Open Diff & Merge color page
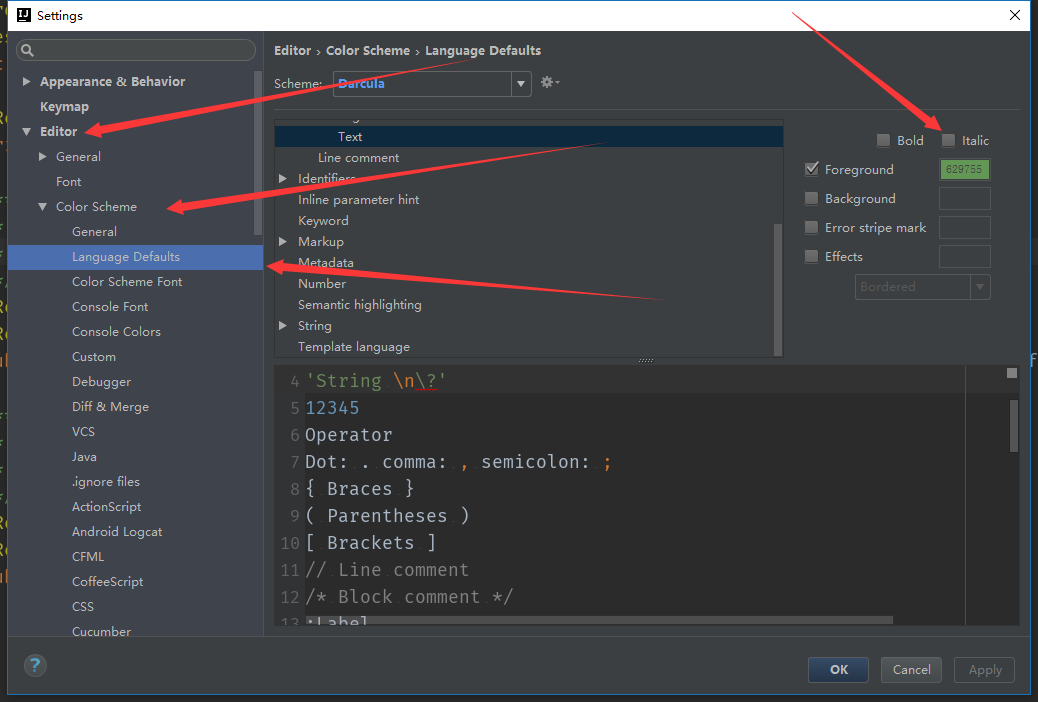This screenshot has height=702, width=1038. (110, 407)
